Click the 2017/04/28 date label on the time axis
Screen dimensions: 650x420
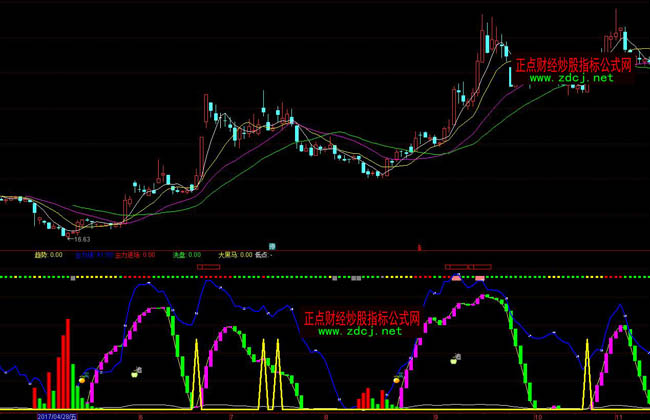coord(62,414)
